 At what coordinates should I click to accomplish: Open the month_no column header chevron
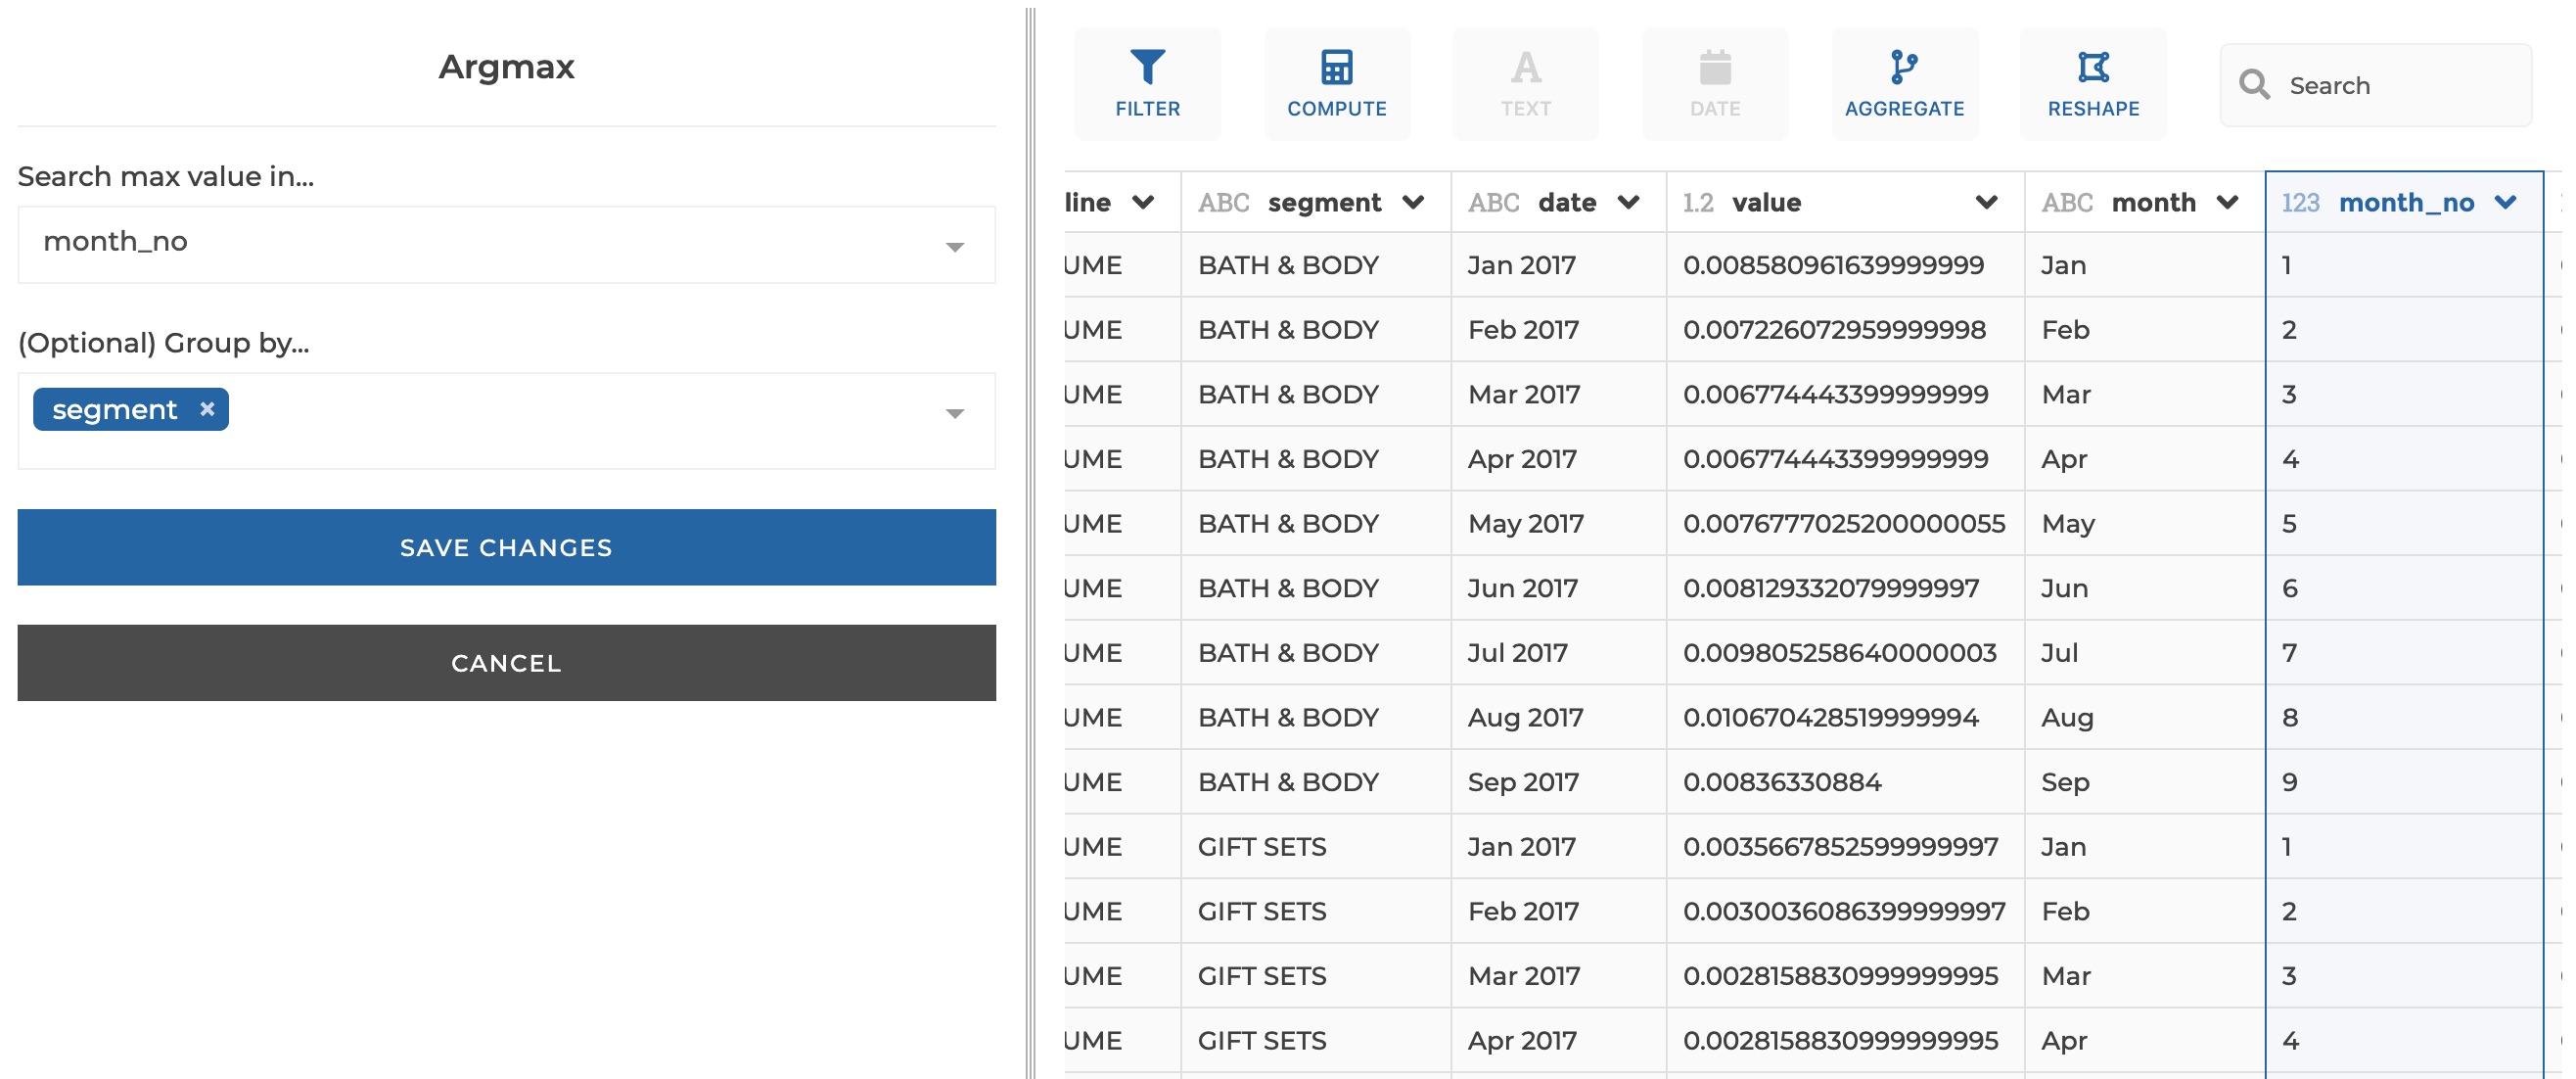tap(2504, 203)
